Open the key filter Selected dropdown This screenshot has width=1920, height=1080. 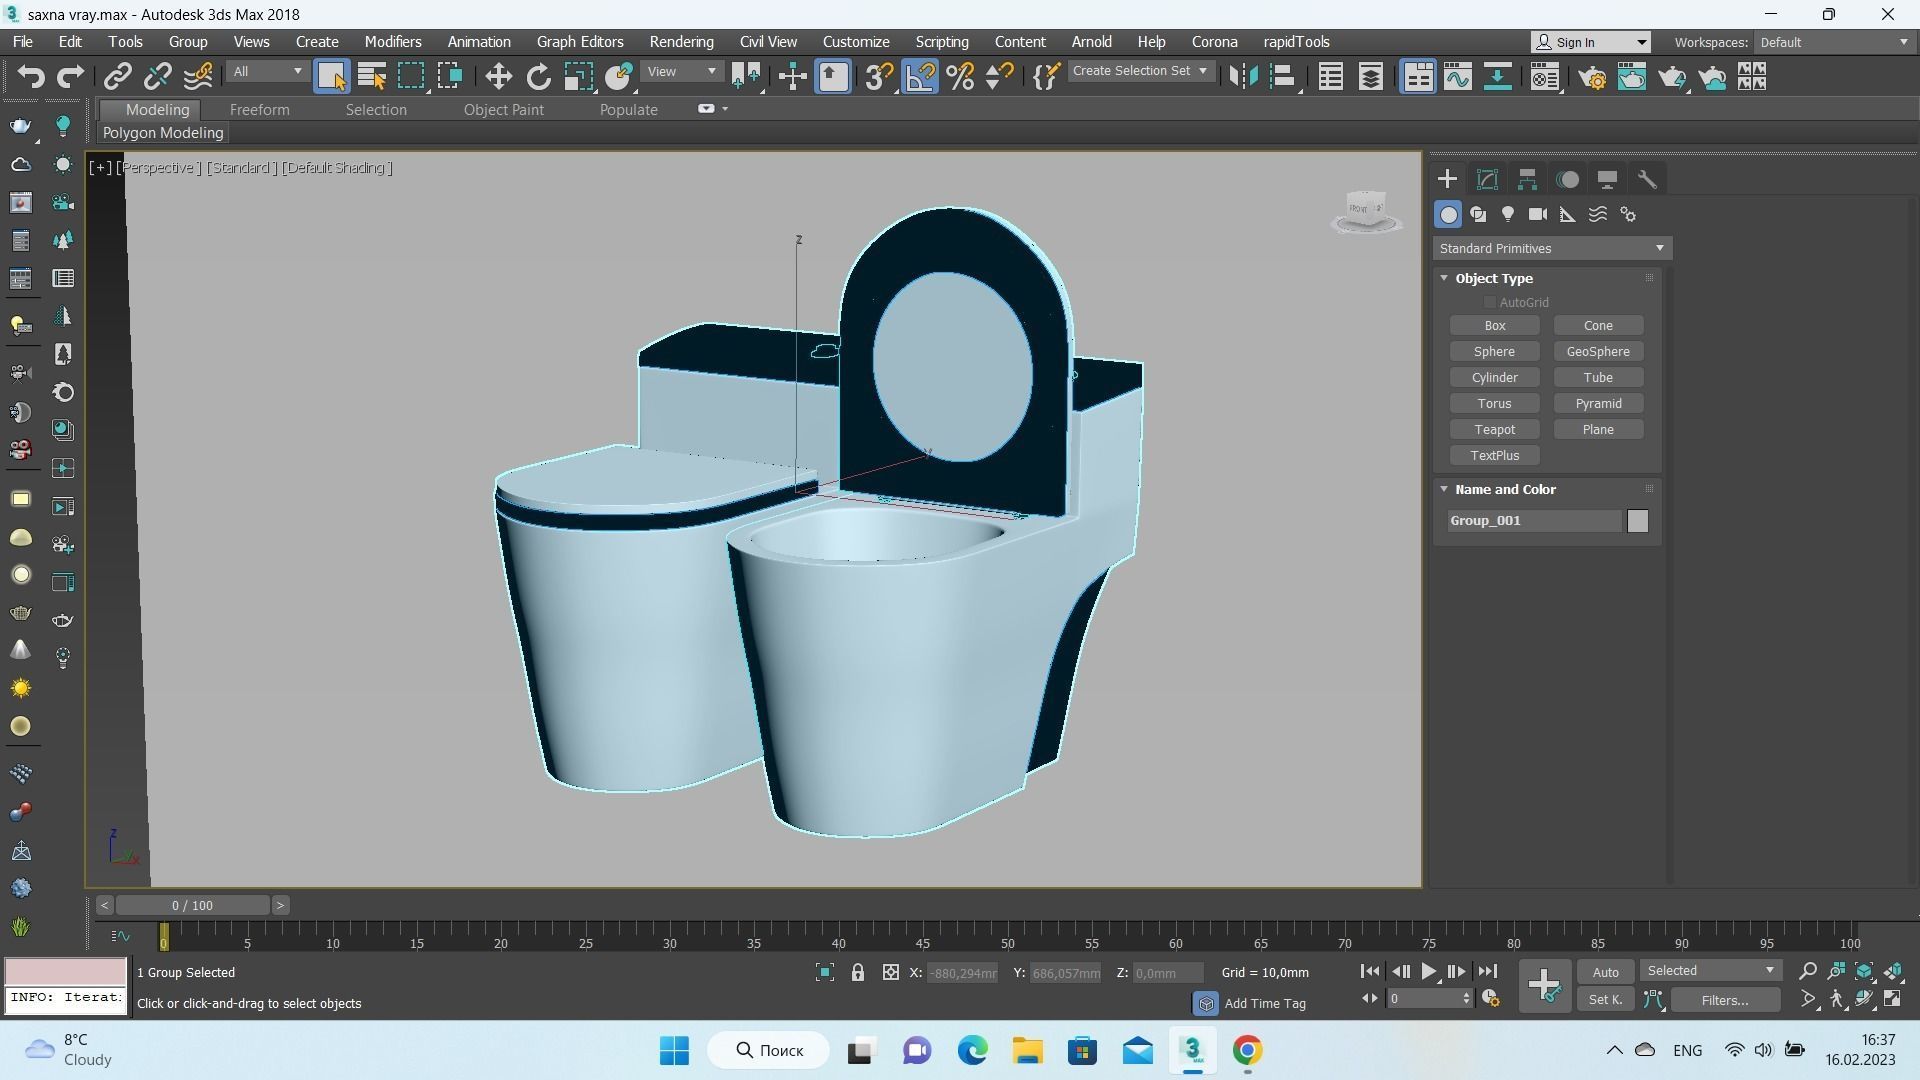pos(1710,971)
